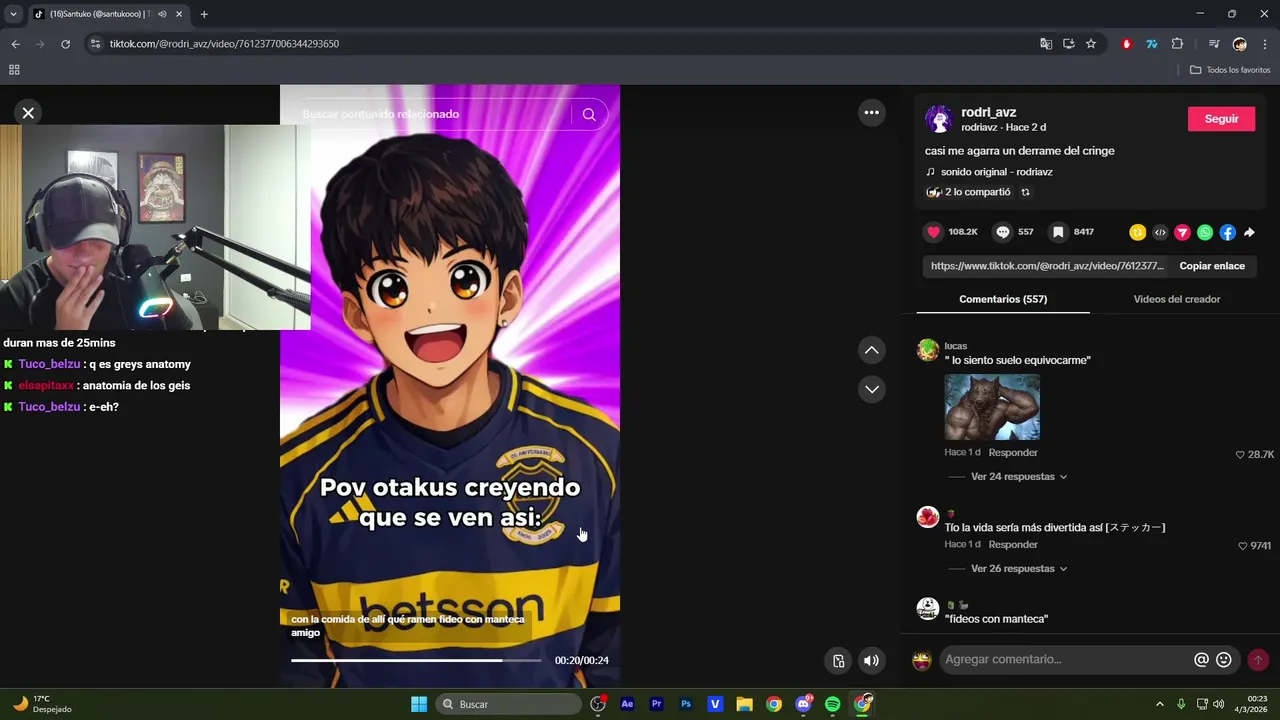The image size is (1280, 720).
Task: Click taskbar Buscar search box
Action: coord(509,704)
